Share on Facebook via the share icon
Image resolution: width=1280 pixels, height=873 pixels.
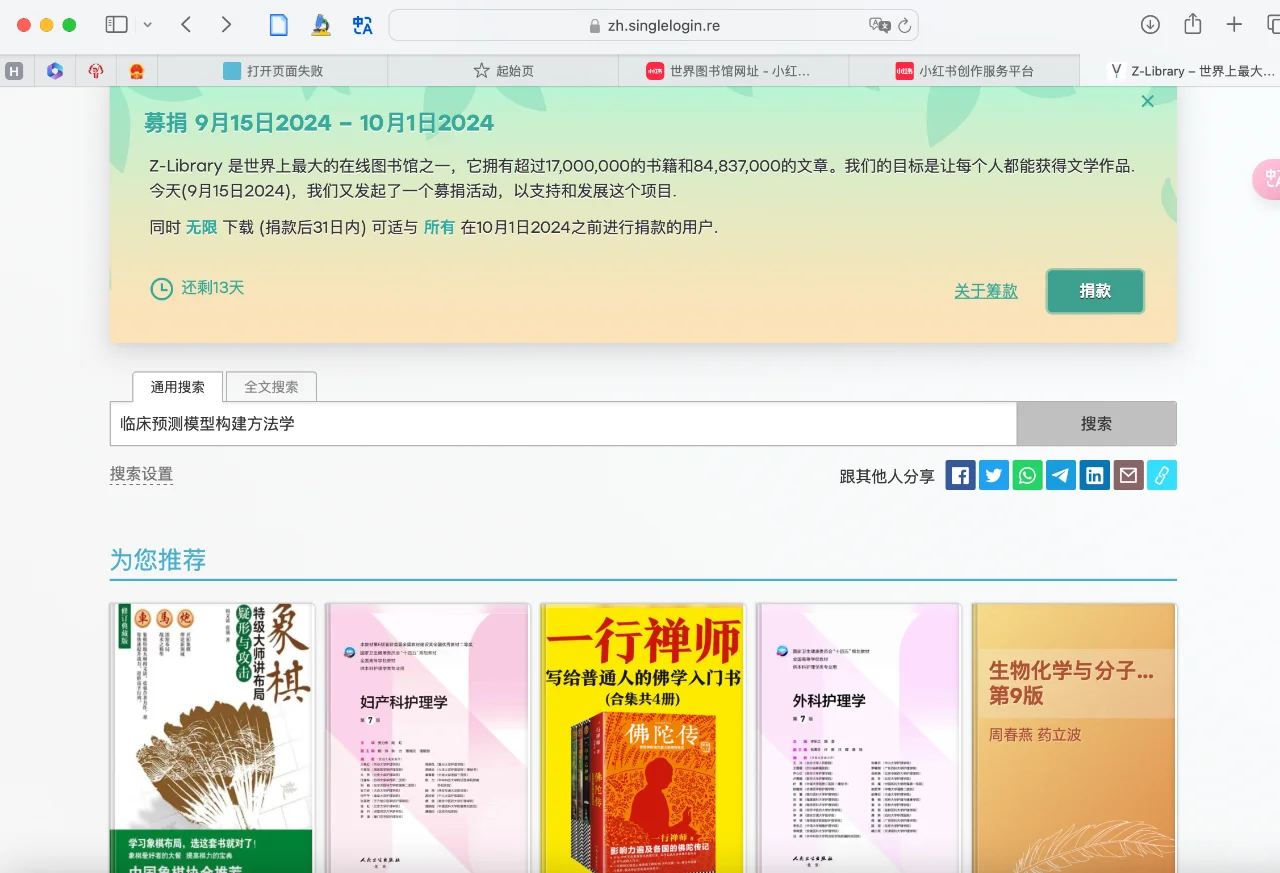click(960, 475)
